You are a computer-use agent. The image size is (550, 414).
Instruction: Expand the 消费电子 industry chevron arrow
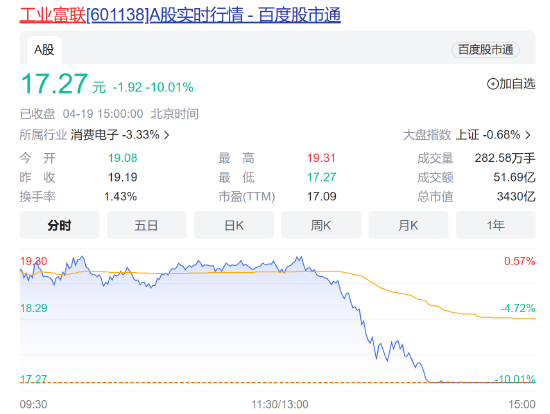(x=167, y=135)
